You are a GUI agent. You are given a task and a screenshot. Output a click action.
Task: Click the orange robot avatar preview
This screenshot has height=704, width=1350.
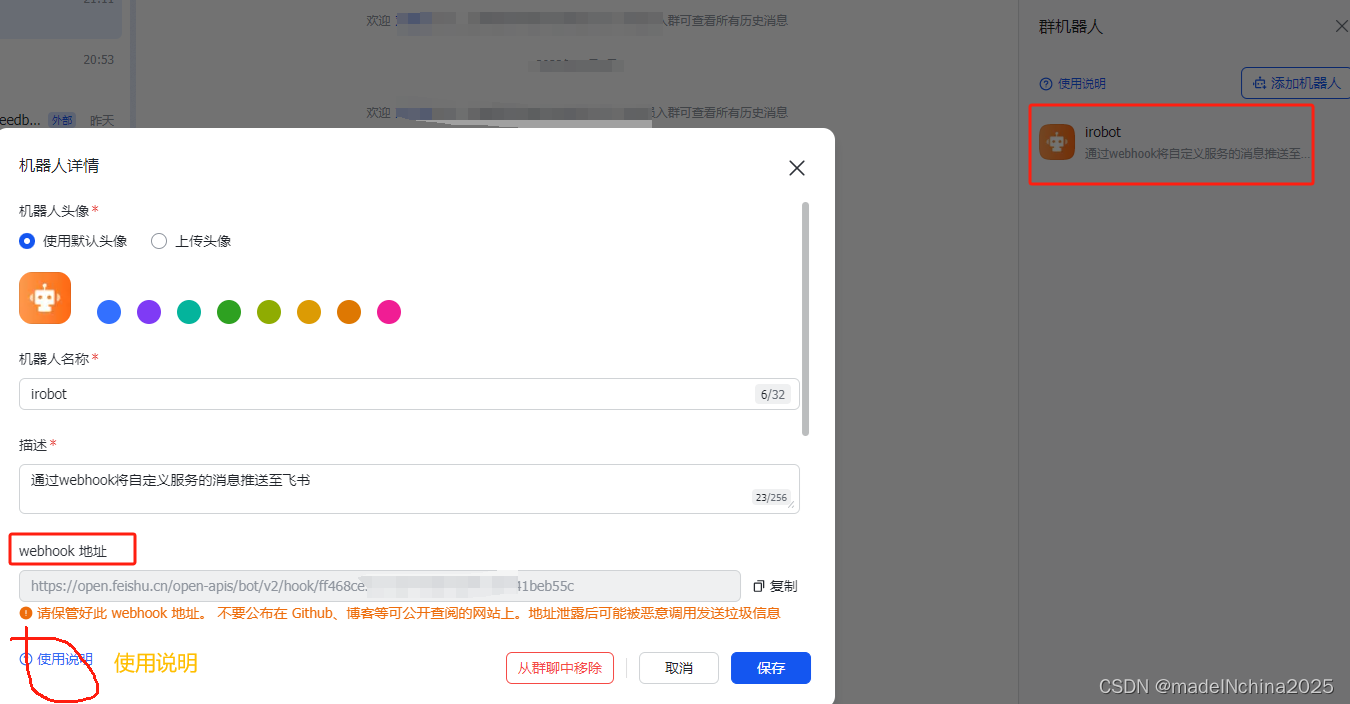(45, 298)
